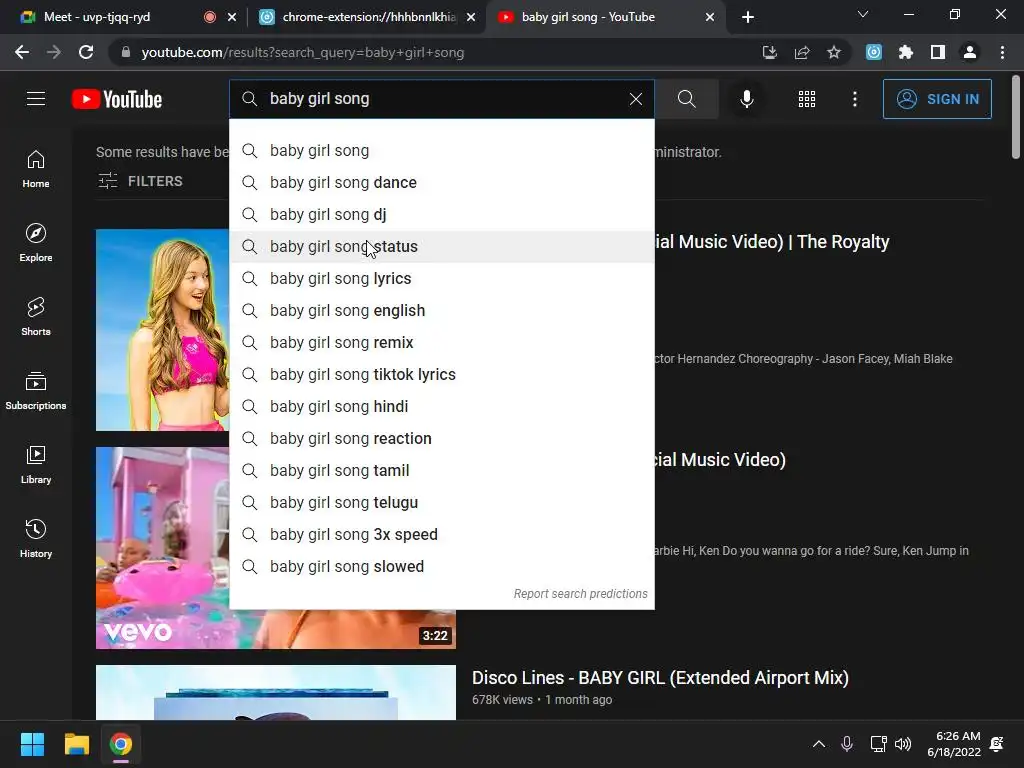
Task: Go back in browser
Action: (x=22, y=52)
